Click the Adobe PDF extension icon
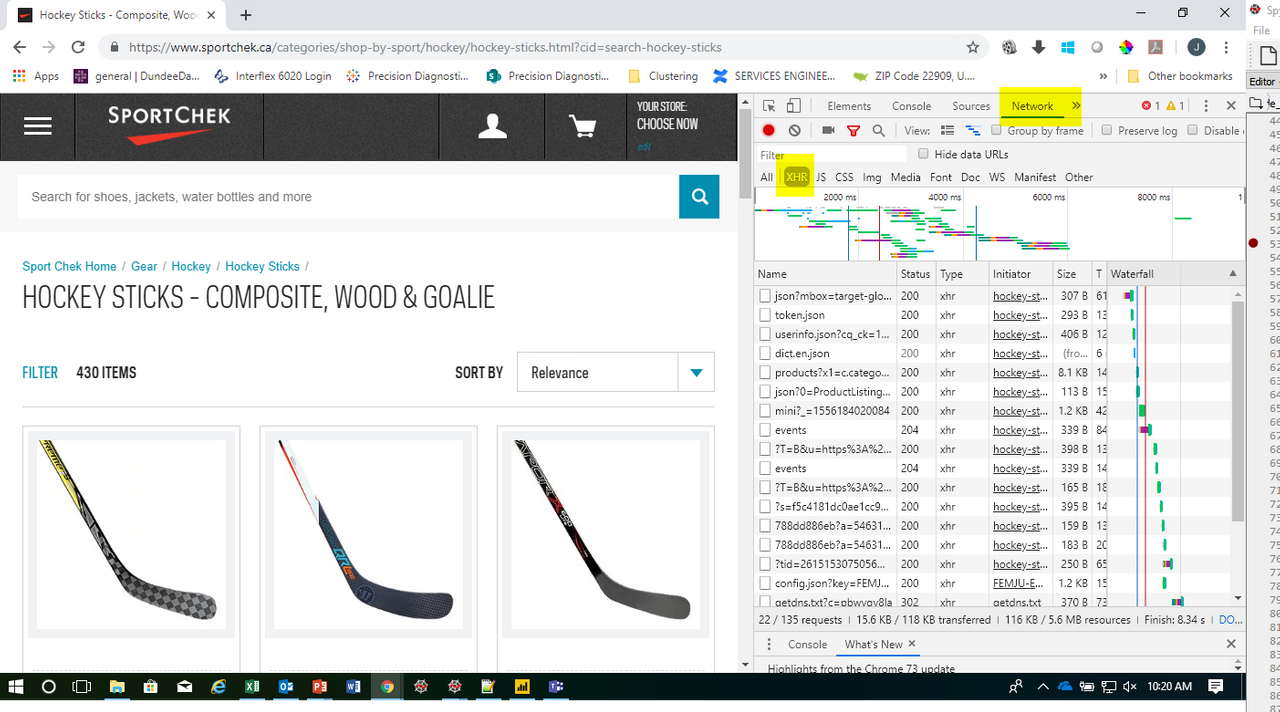The image size is (1280, 712). tap(1154, 47)
